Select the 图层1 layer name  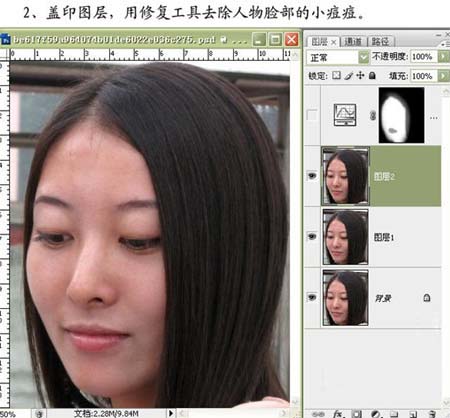tap(384, 237)
